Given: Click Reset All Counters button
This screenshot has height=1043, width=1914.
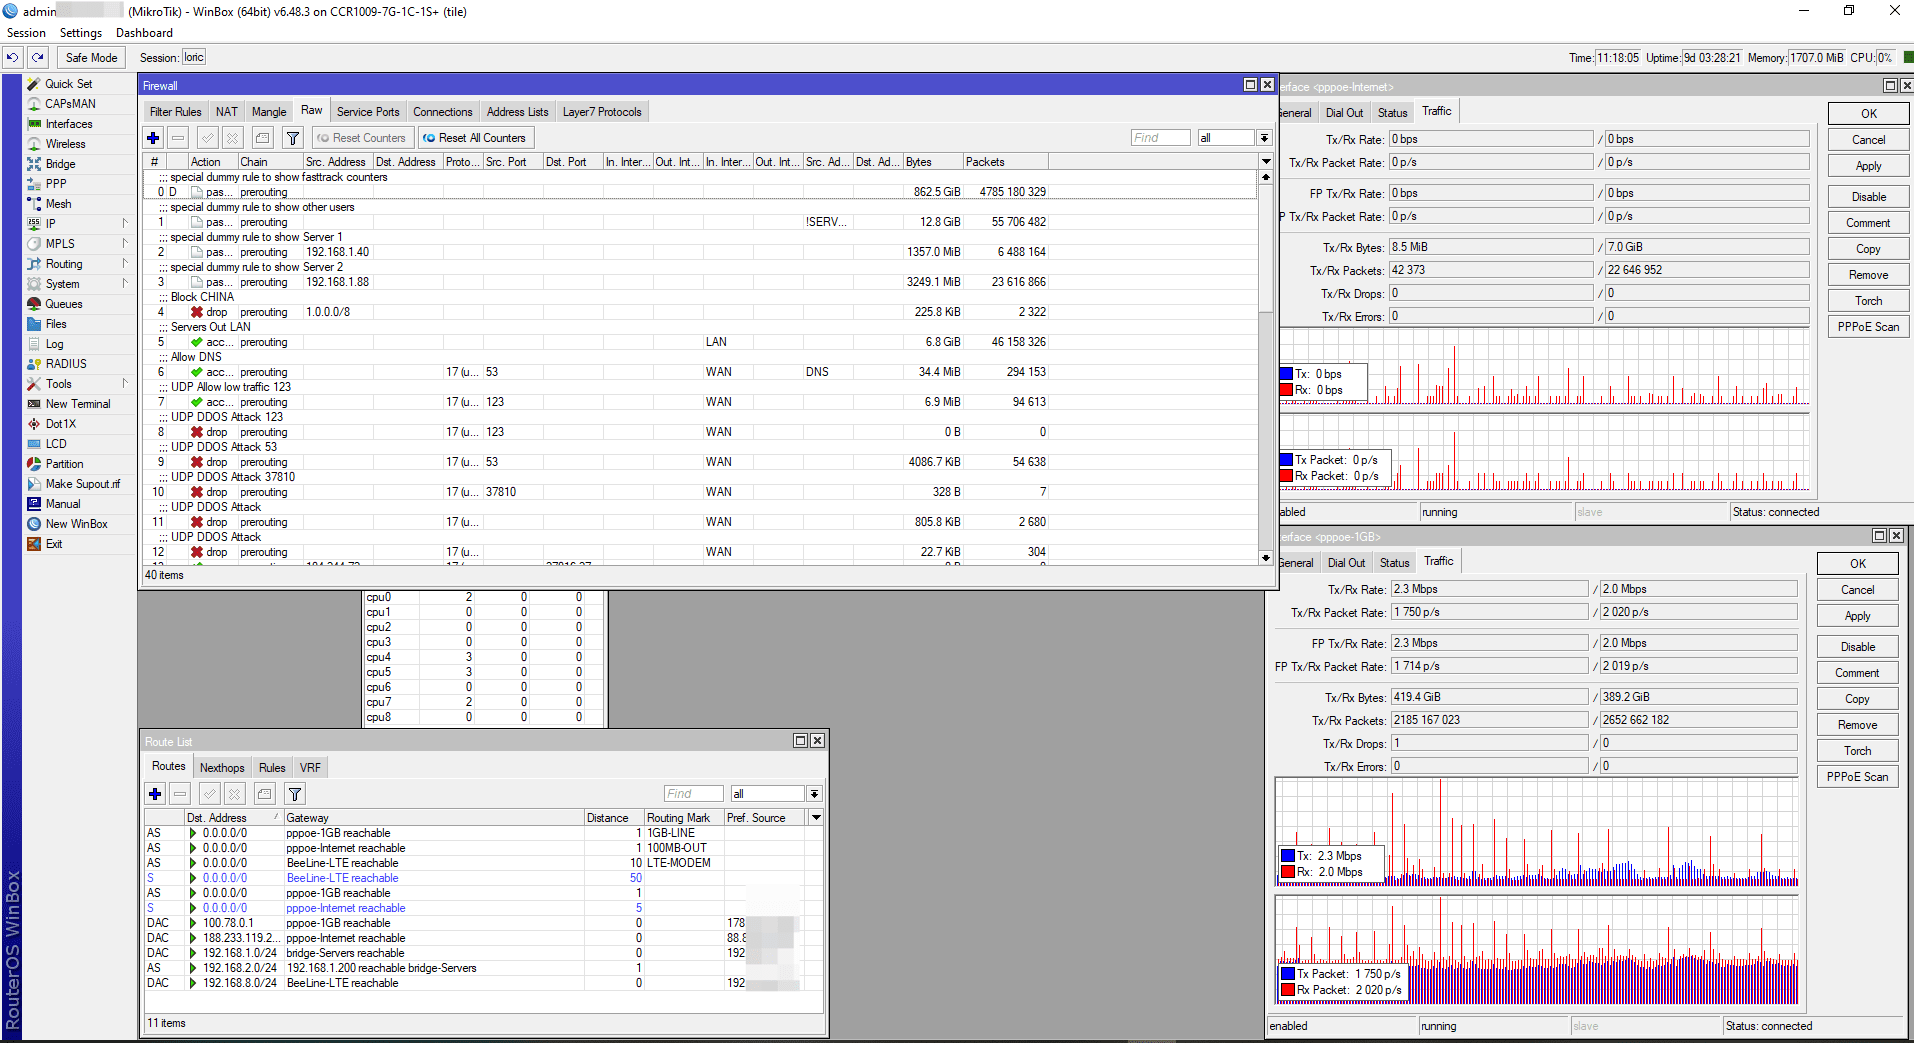Looking at the screenshot, I should point(474,138).
